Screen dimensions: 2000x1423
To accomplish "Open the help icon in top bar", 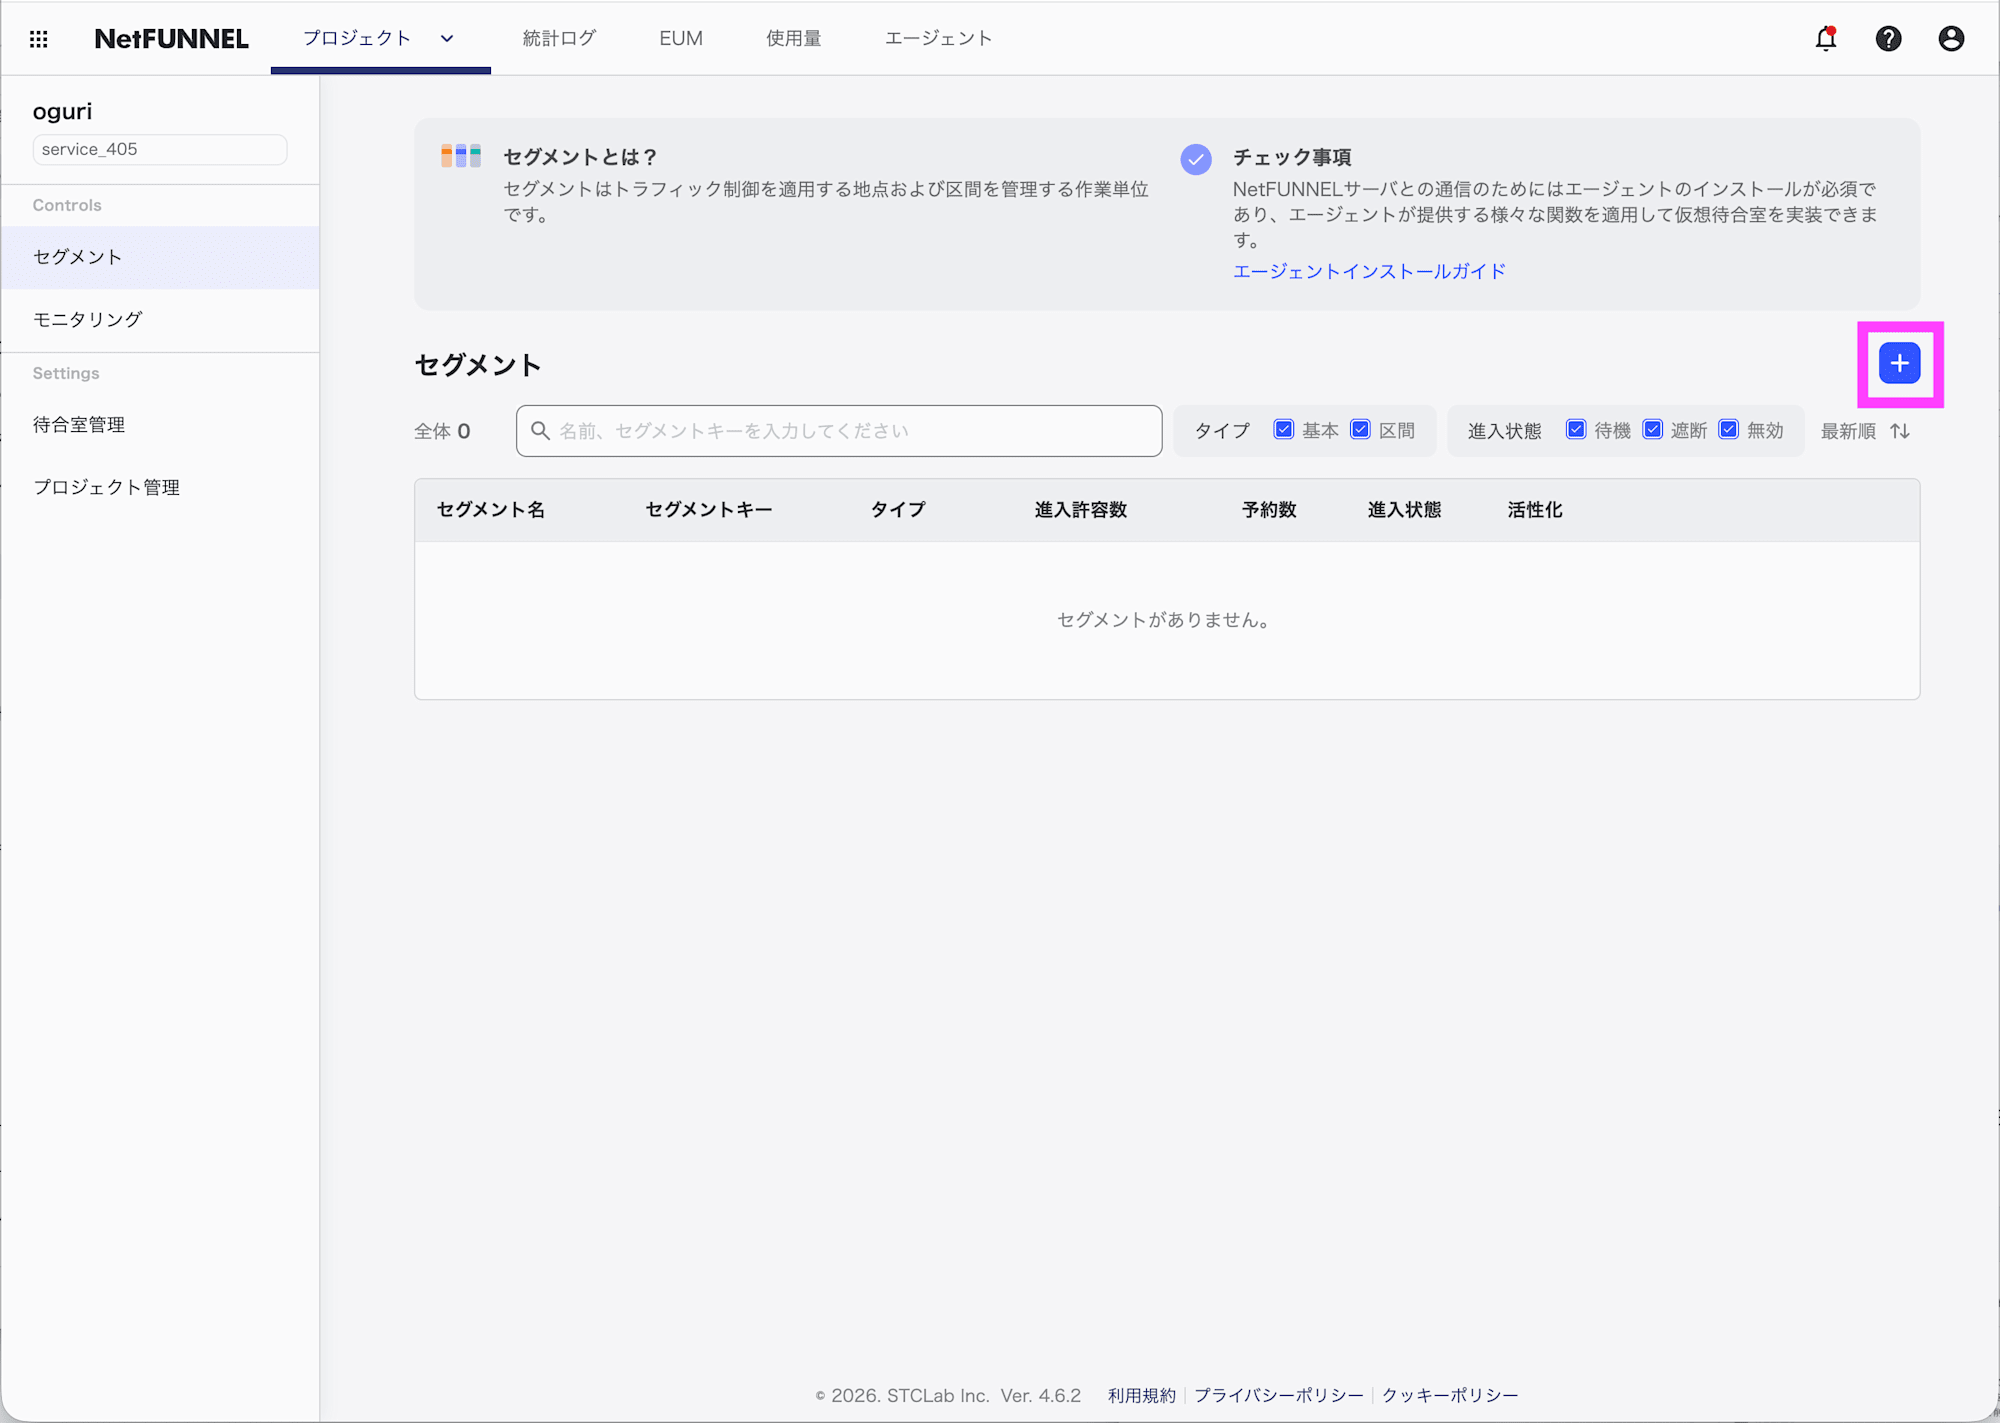I will [1888, 38].
